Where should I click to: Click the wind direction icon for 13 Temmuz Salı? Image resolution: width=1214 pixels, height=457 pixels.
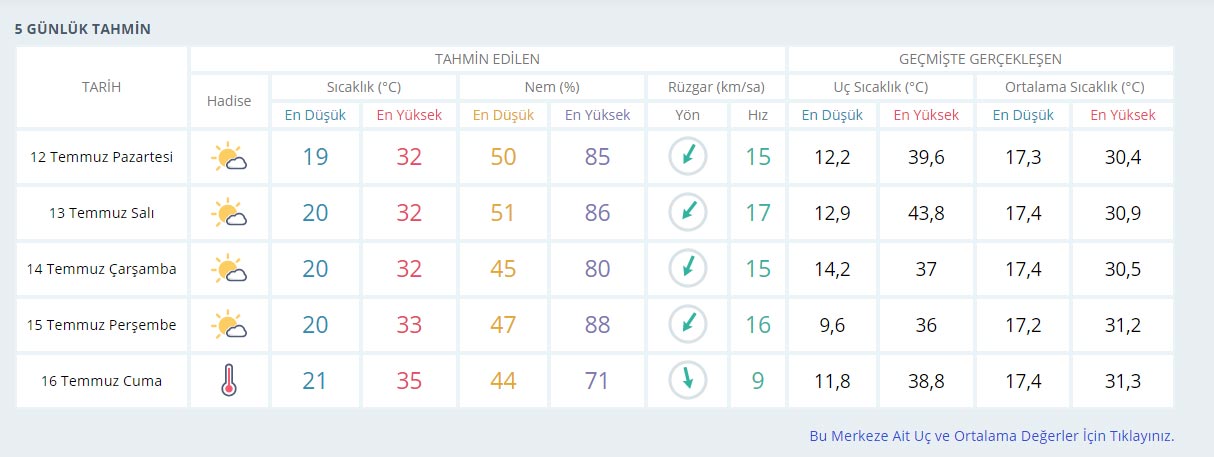tap(688, 213)
